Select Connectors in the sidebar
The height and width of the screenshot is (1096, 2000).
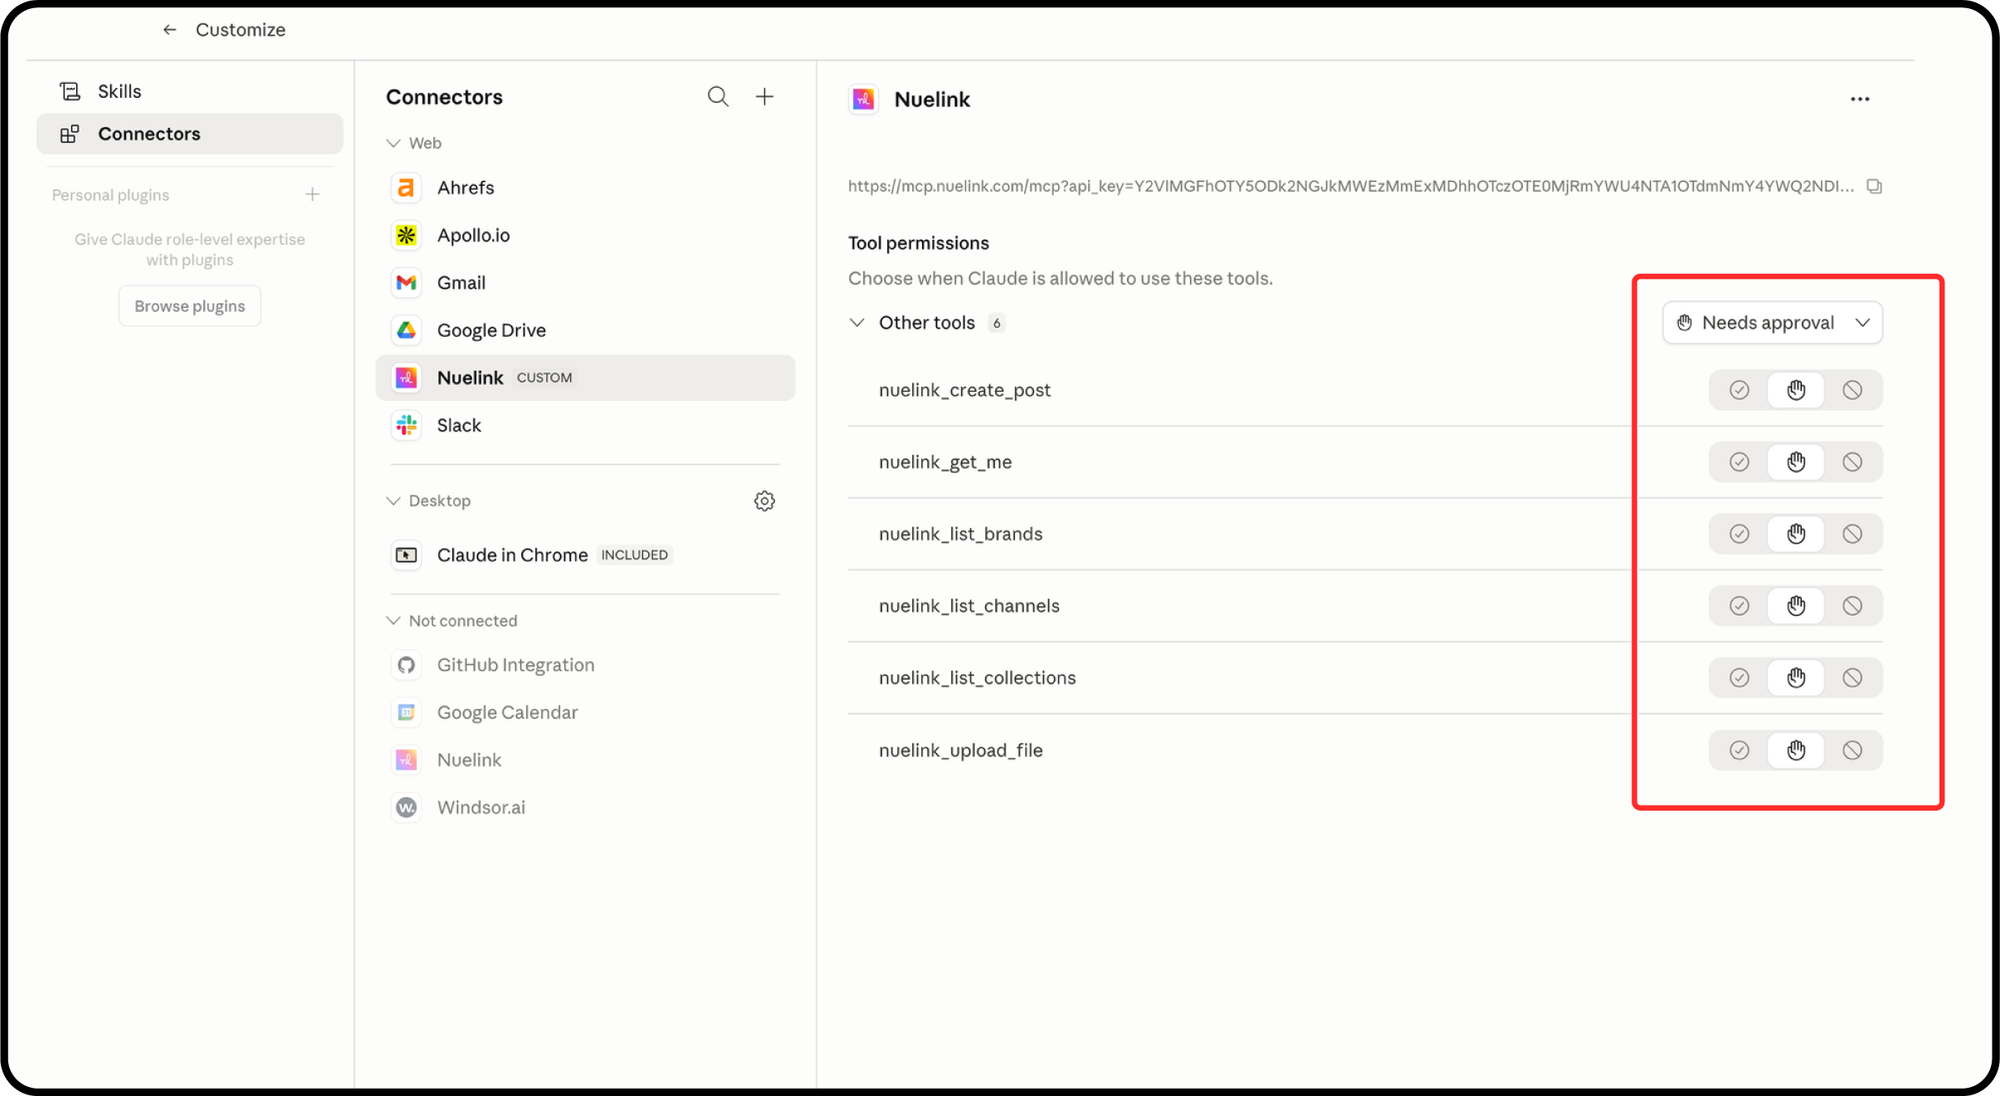(x=149, y=134)
